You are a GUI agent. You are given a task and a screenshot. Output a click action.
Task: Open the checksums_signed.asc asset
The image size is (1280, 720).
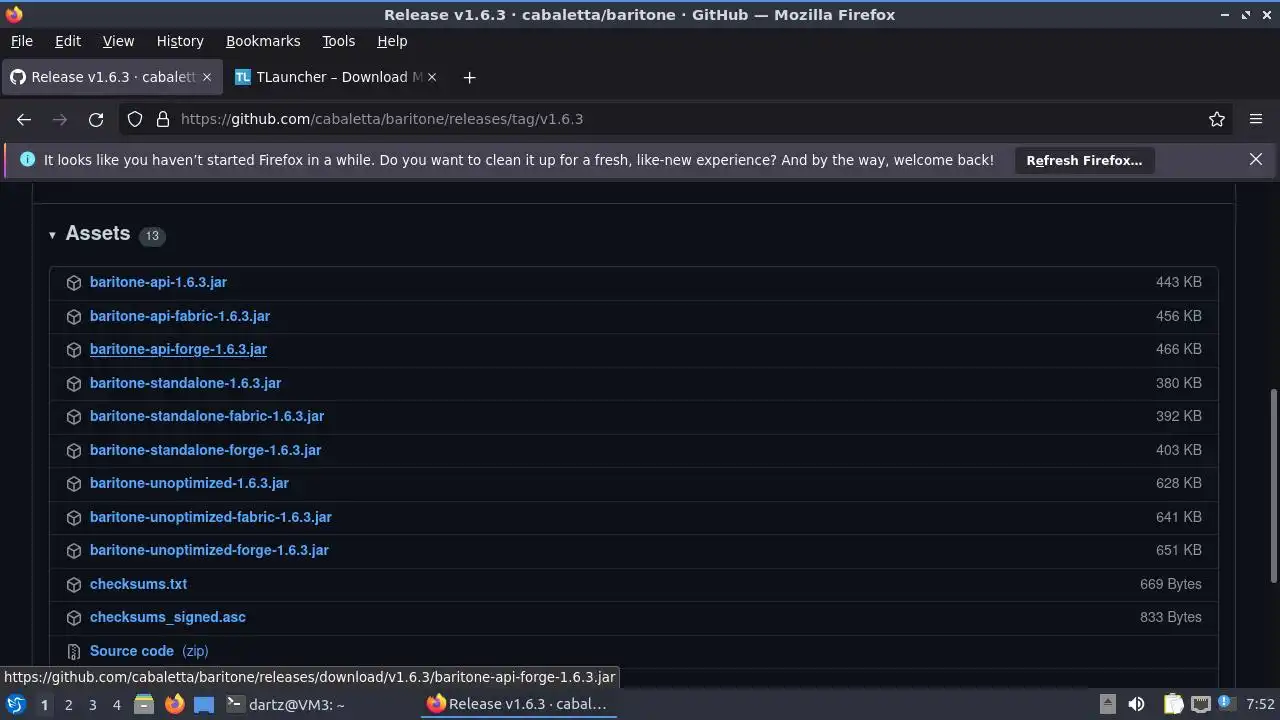click(x=167, y=617)
